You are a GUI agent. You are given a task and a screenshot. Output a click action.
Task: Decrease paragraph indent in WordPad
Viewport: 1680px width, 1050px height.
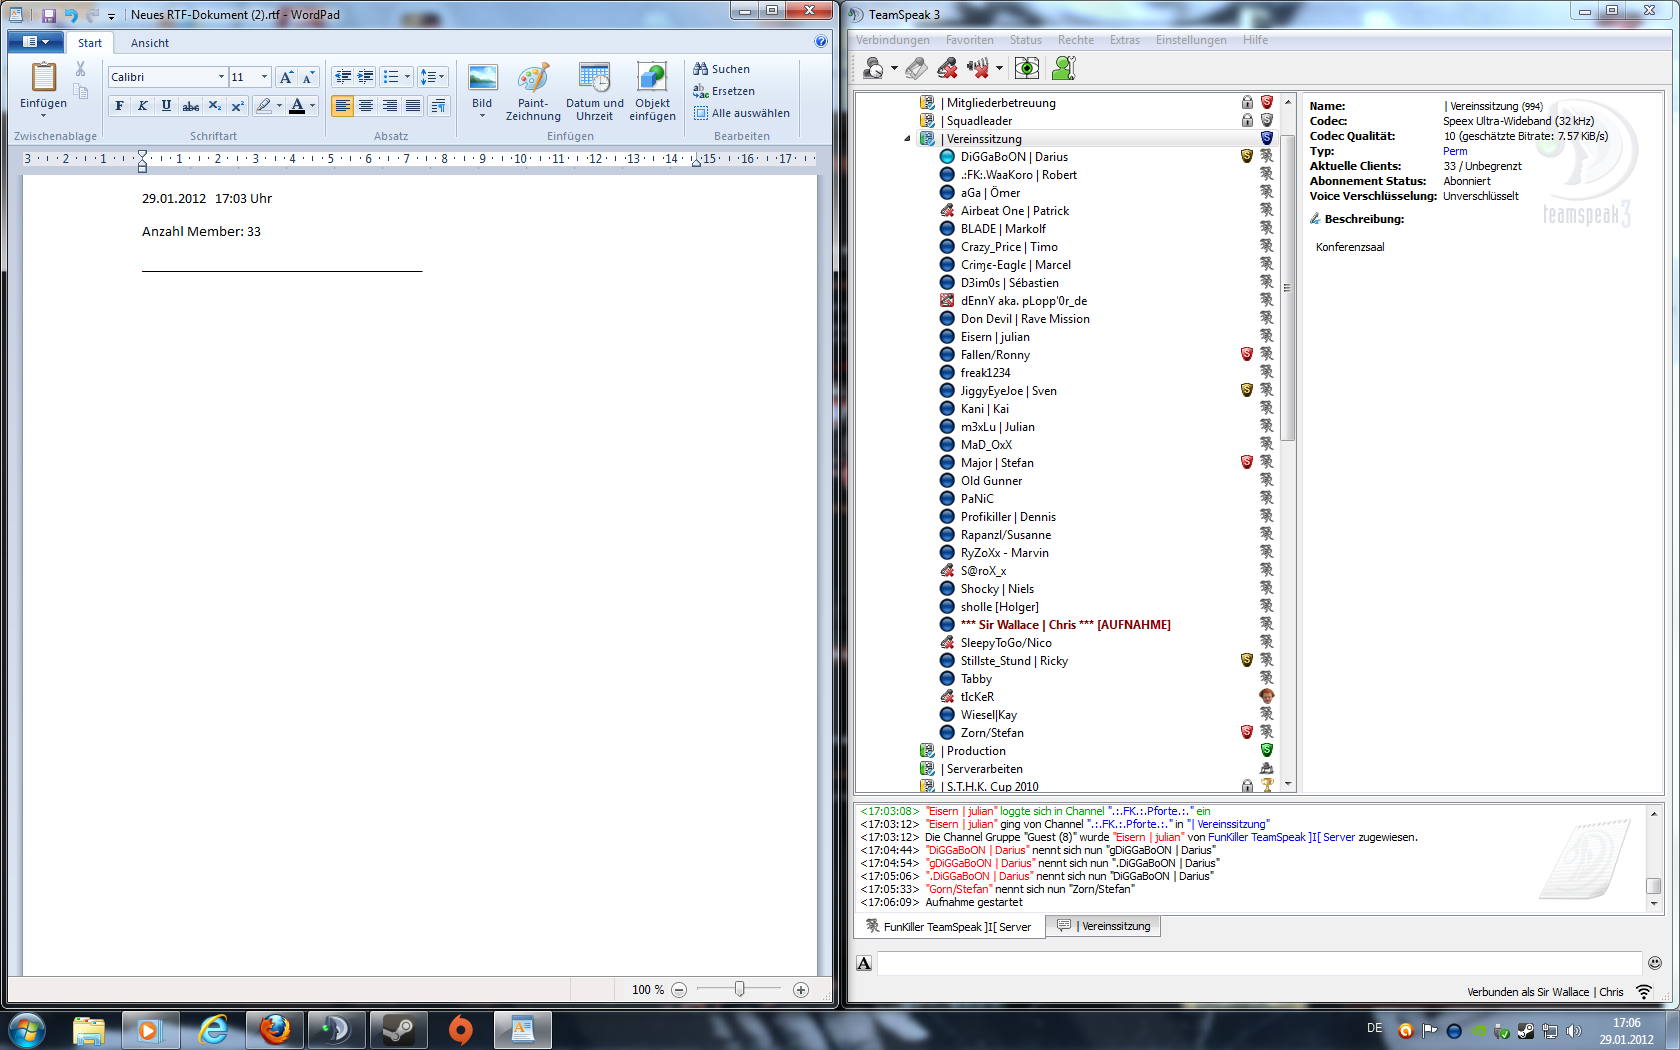[x=343, y=77]
